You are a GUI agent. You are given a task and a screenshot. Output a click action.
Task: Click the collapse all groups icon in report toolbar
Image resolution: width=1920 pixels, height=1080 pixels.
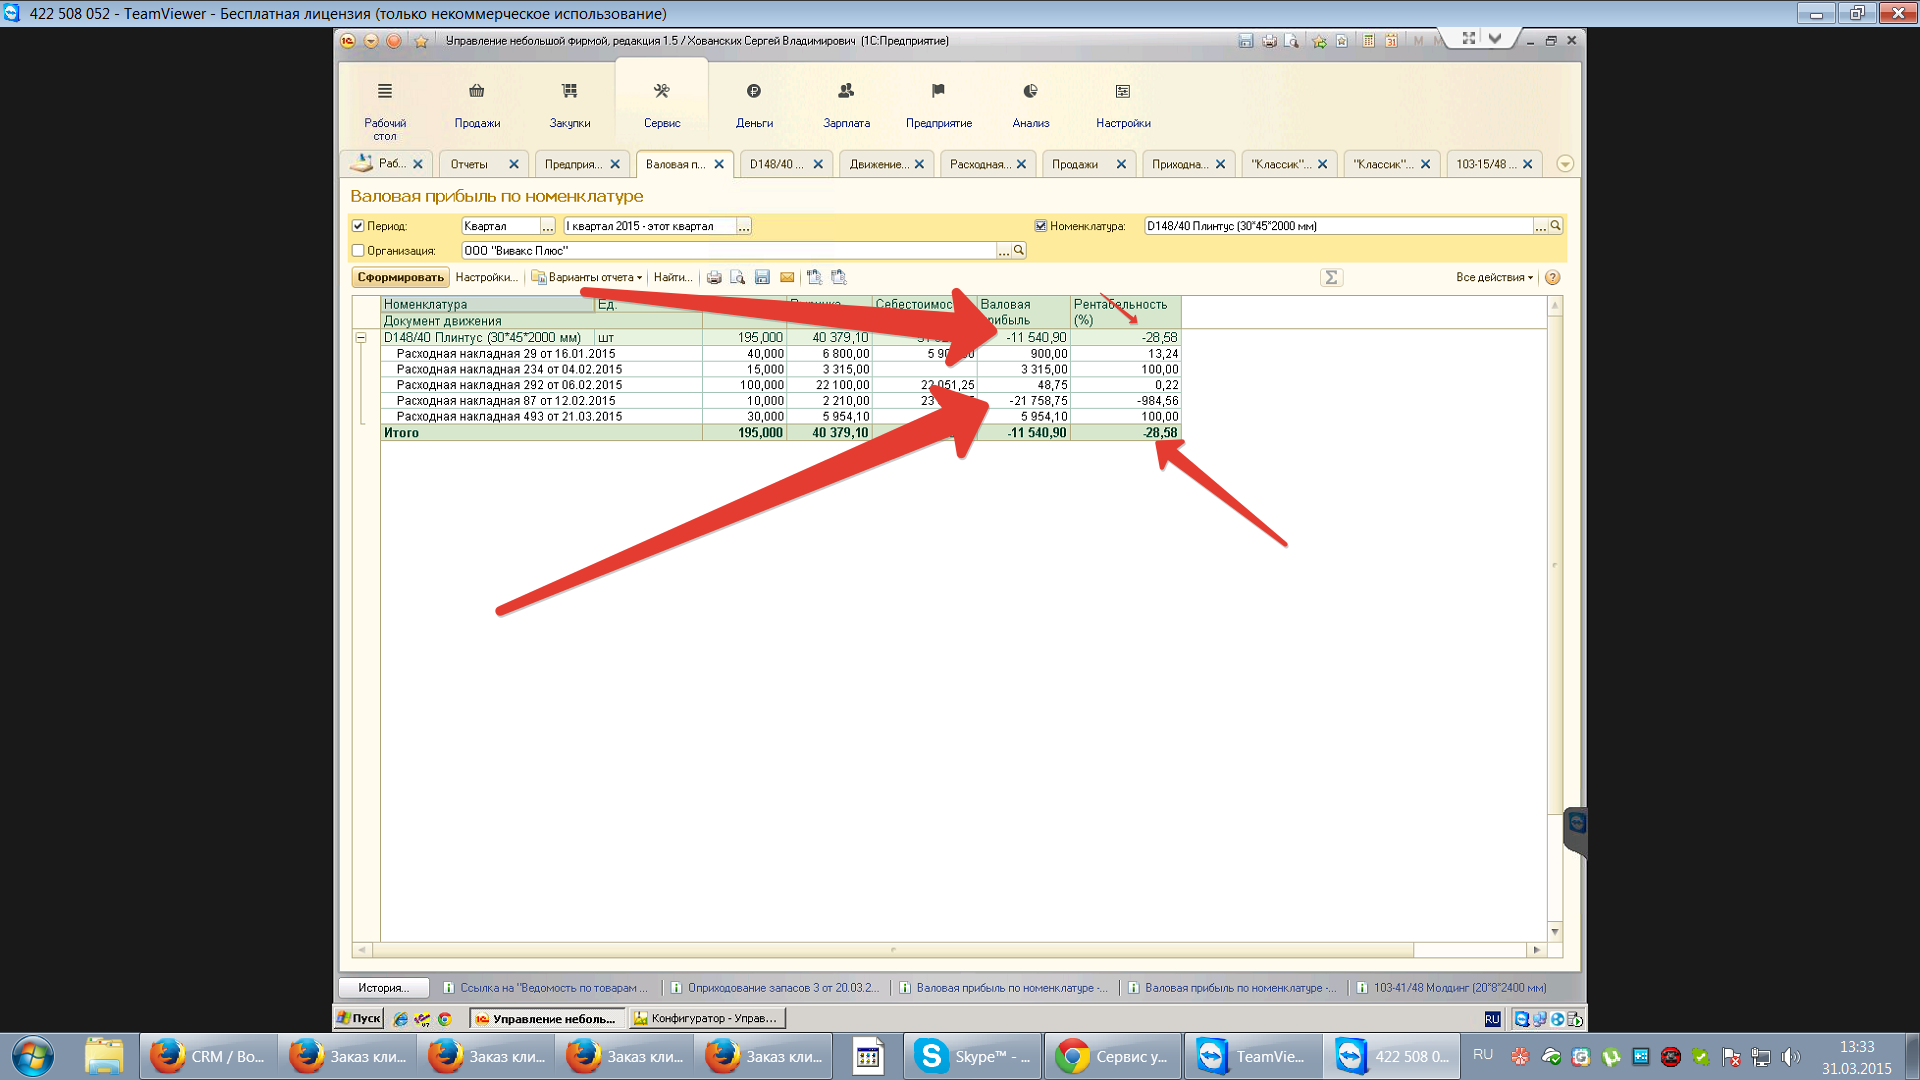(x=838, y=278)
